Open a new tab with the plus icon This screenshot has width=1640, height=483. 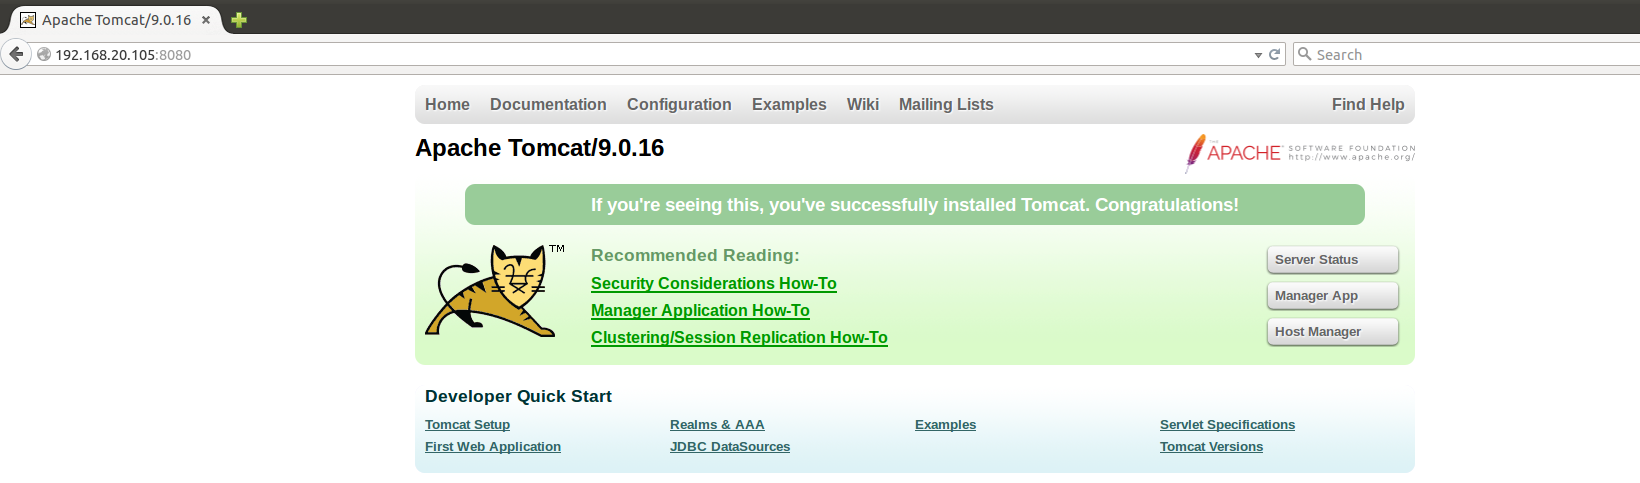click(239, 20)
